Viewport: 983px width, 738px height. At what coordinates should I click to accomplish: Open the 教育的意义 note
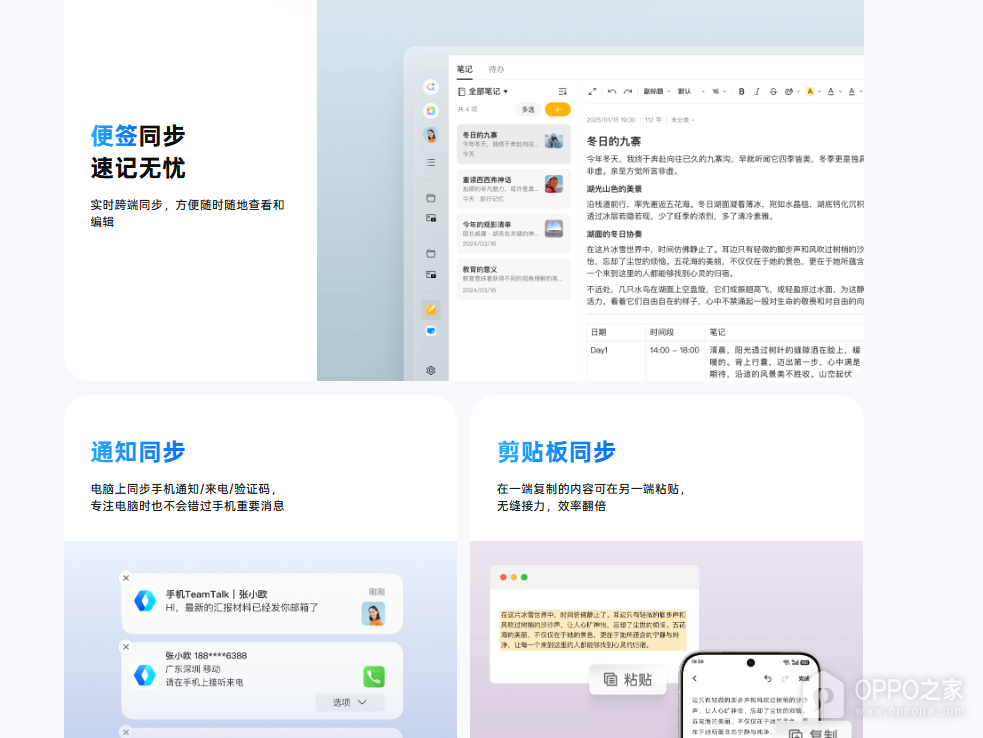[513, 279]
